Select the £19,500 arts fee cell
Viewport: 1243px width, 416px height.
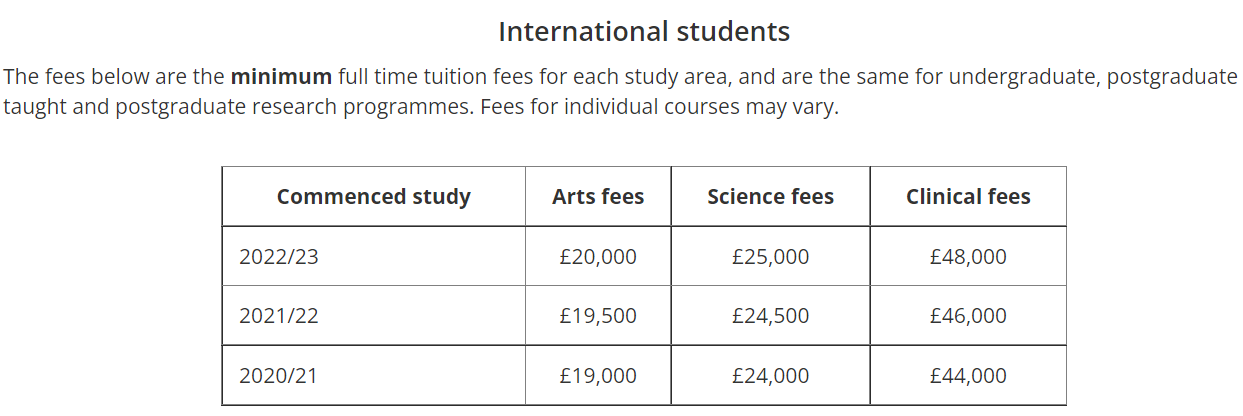(598, 316)
